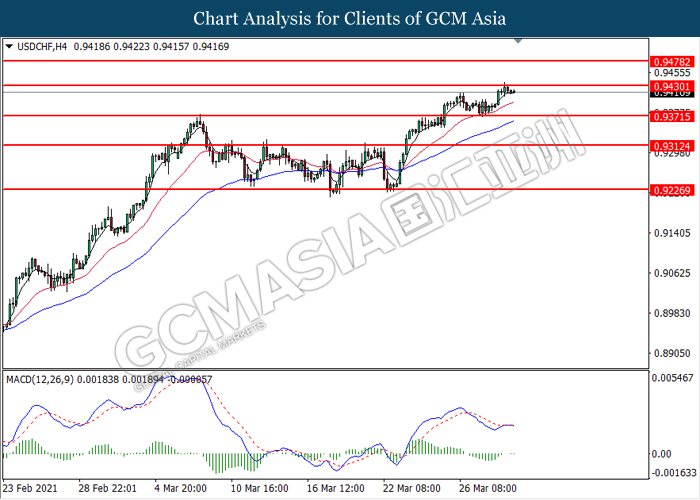700x500 pixels.
Task: Click the MACD zero level 0.00 label
Action: (x=662, y=454)
